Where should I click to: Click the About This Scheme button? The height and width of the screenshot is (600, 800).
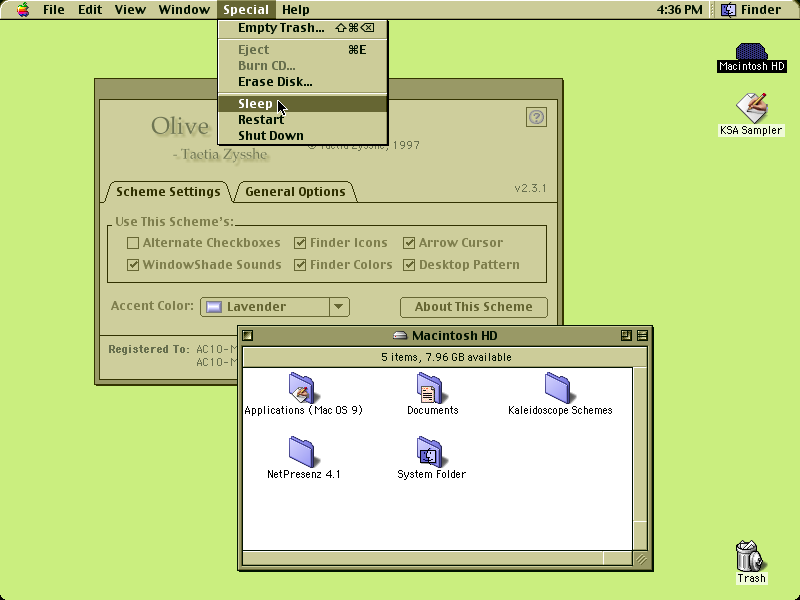(x=473, y=307)
